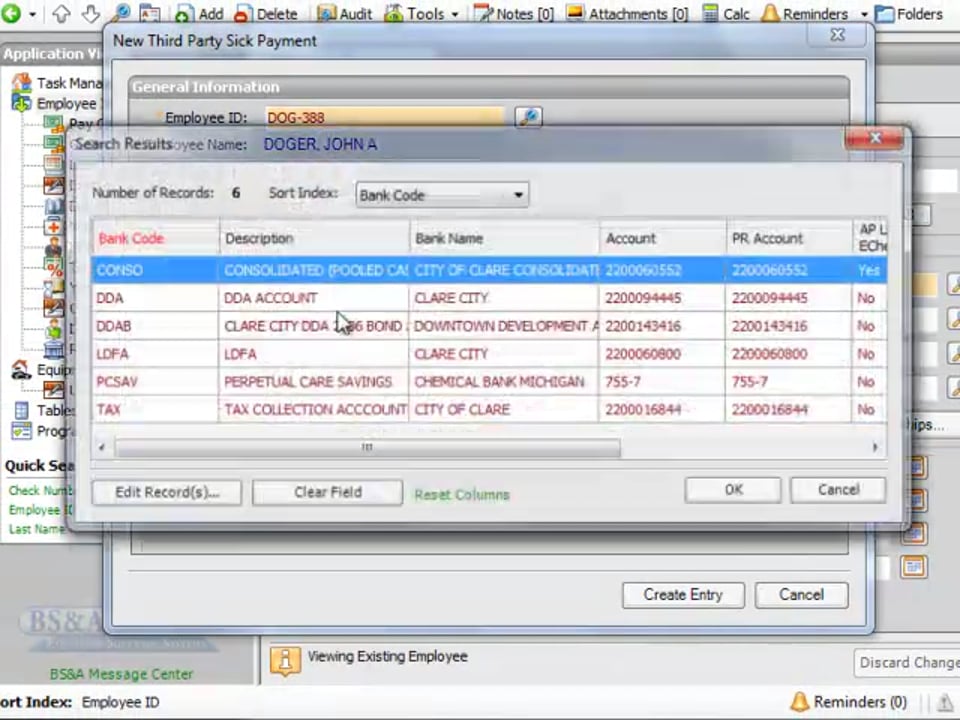Image resolution: width=960 pixels, height=720 pixels.
Task: Click the Reminders bell in status bar
Action: click(x=799, y=702)
